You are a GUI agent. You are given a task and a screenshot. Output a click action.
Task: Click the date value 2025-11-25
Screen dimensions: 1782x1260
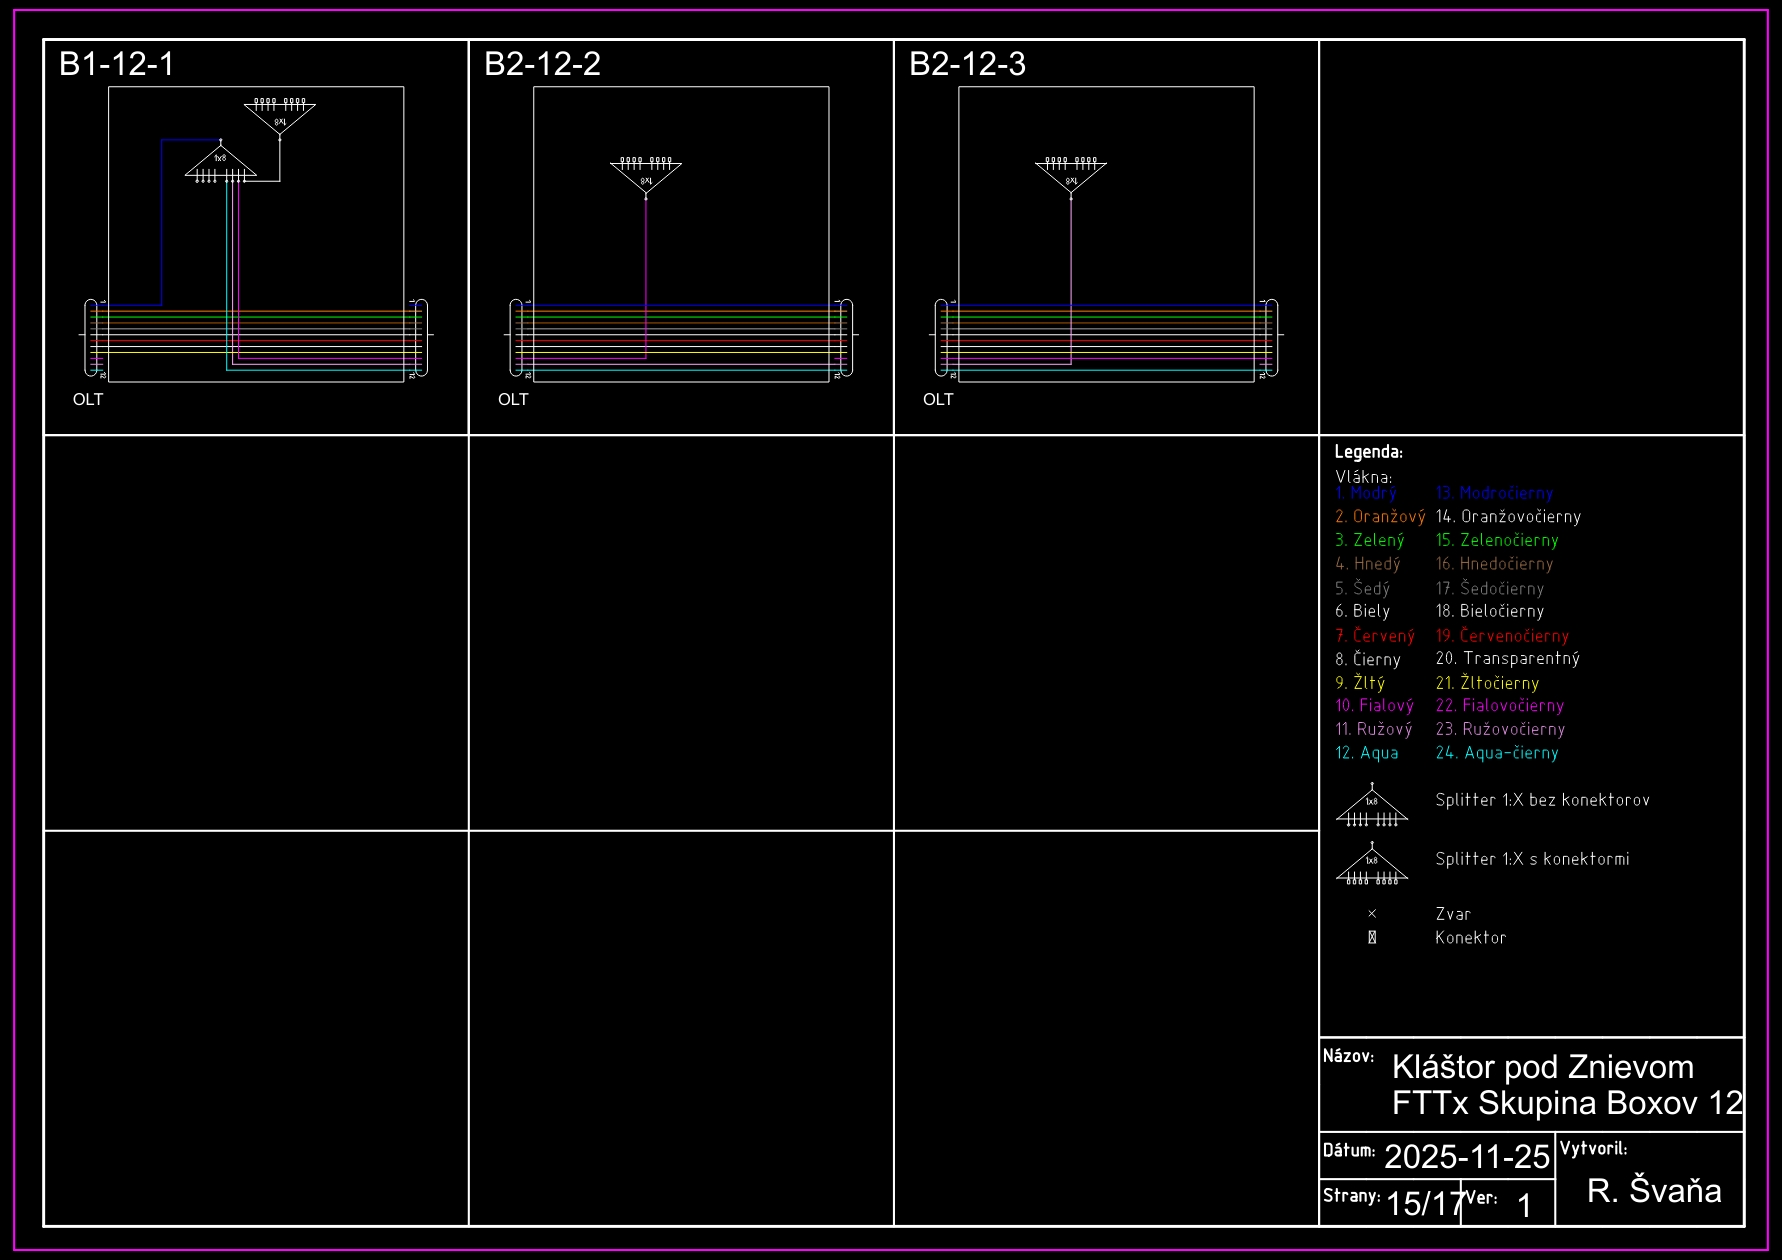pos(1466,1157)
